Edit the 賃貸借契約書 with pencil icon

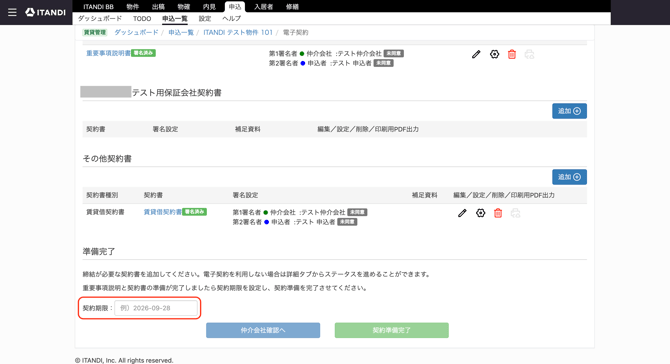point(462,213)
